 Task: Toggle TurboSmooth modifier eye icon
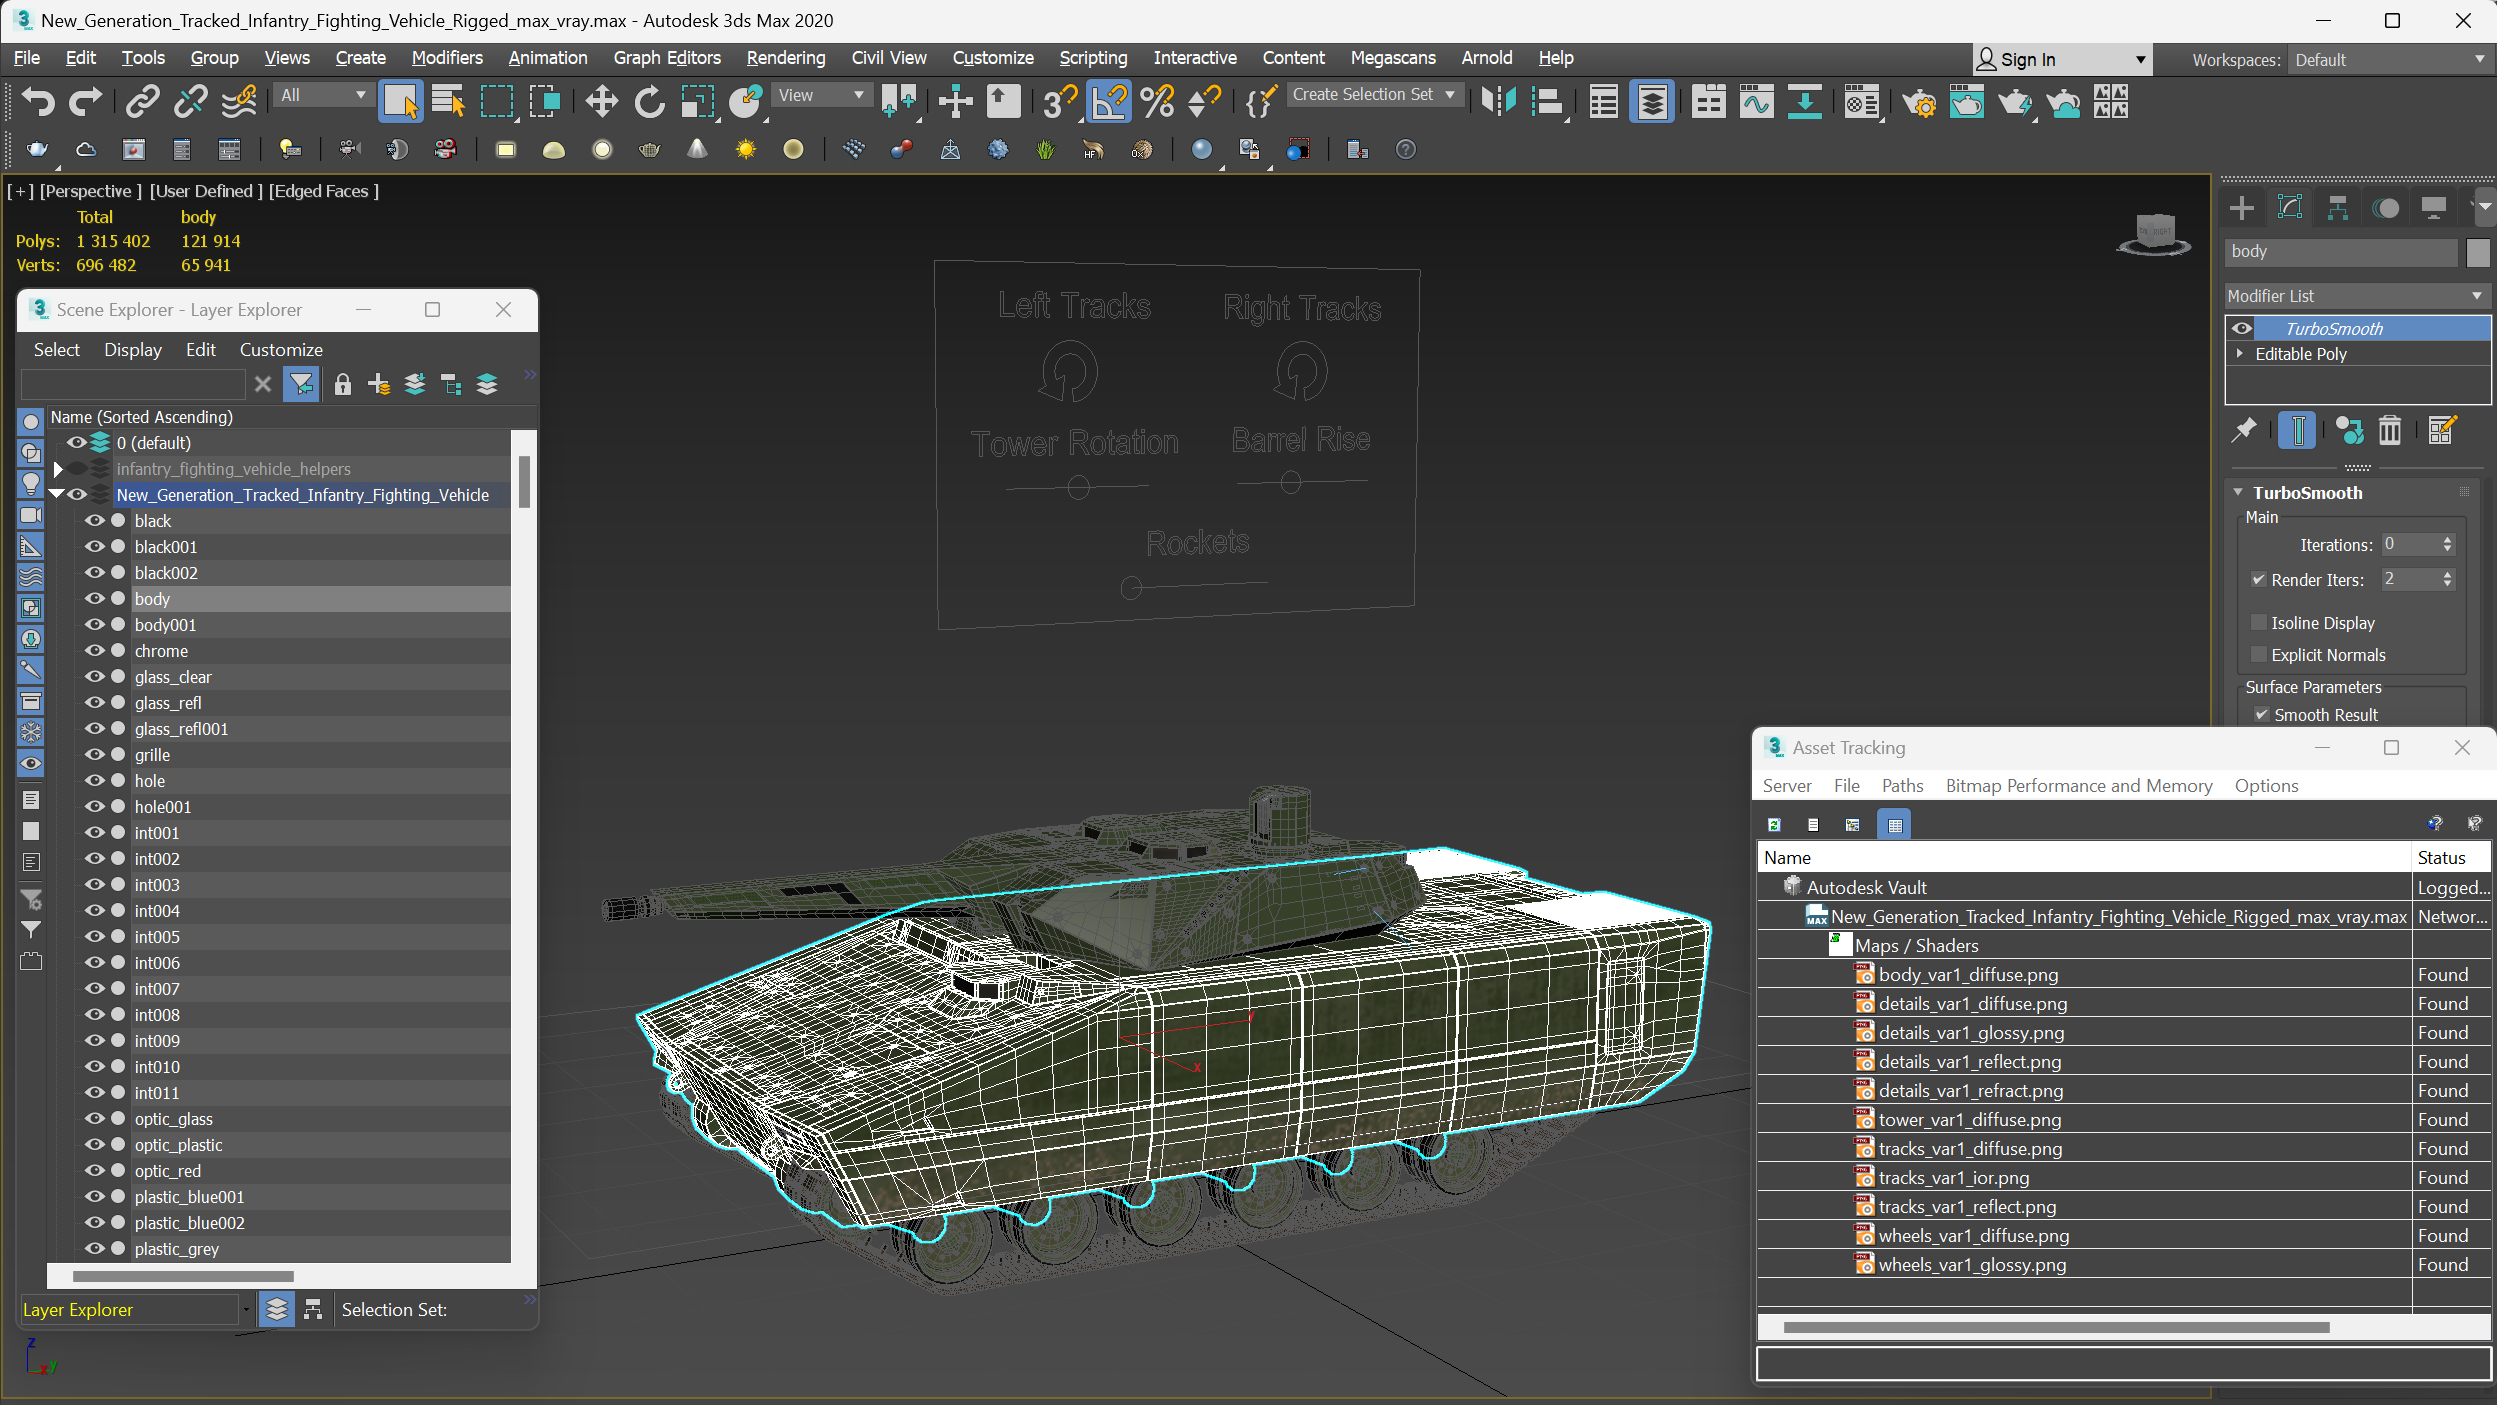(2242, 328)
